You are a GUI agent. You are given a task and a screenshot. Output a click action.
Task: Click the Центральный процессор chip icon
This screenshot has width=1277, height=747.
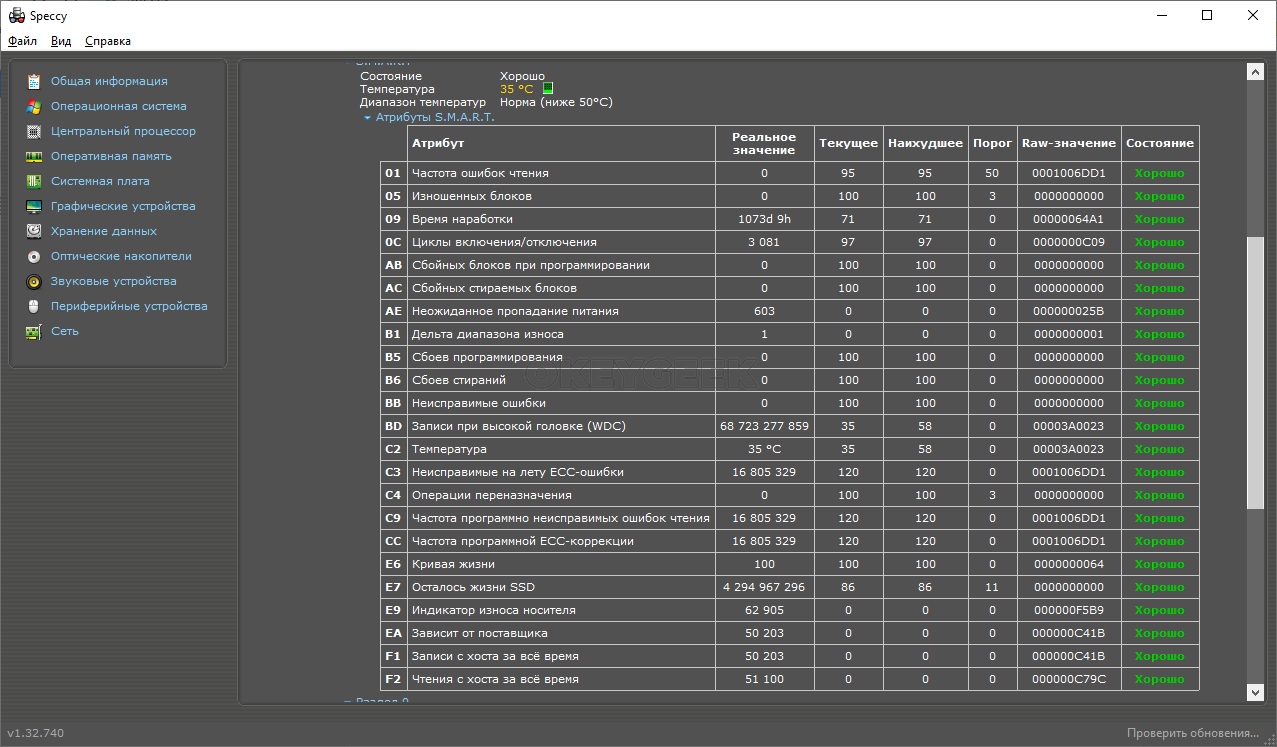tap(34, 131)
